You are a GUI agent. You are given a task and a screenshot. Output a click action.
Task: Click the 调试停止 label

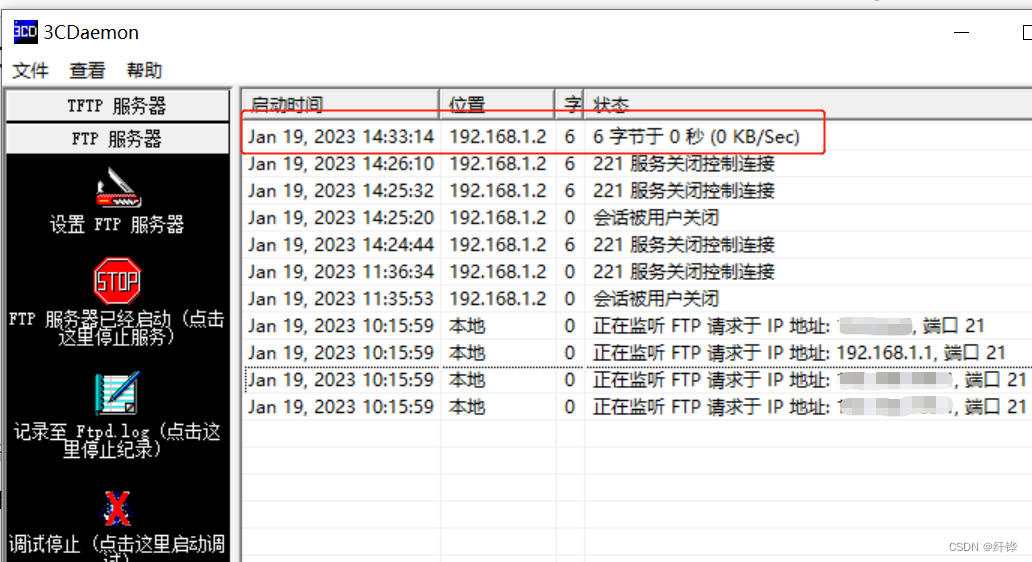tap(117, 548)
